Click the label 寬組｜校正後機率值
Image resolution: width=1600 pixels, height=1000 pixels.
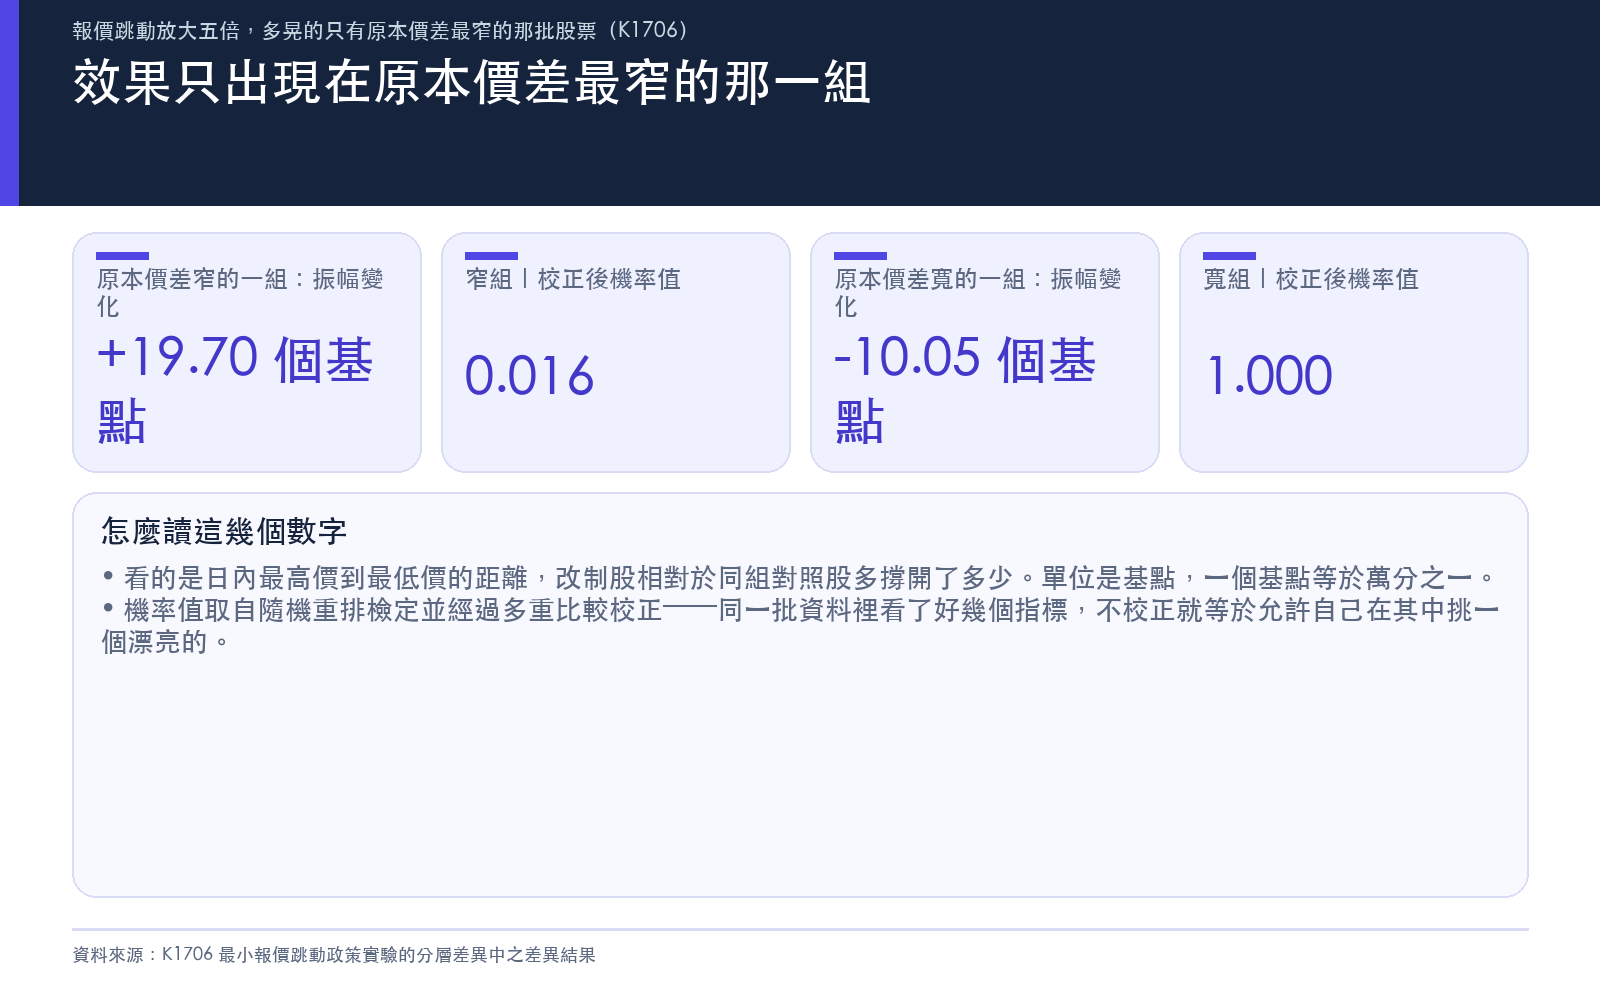pos(1311,279)
